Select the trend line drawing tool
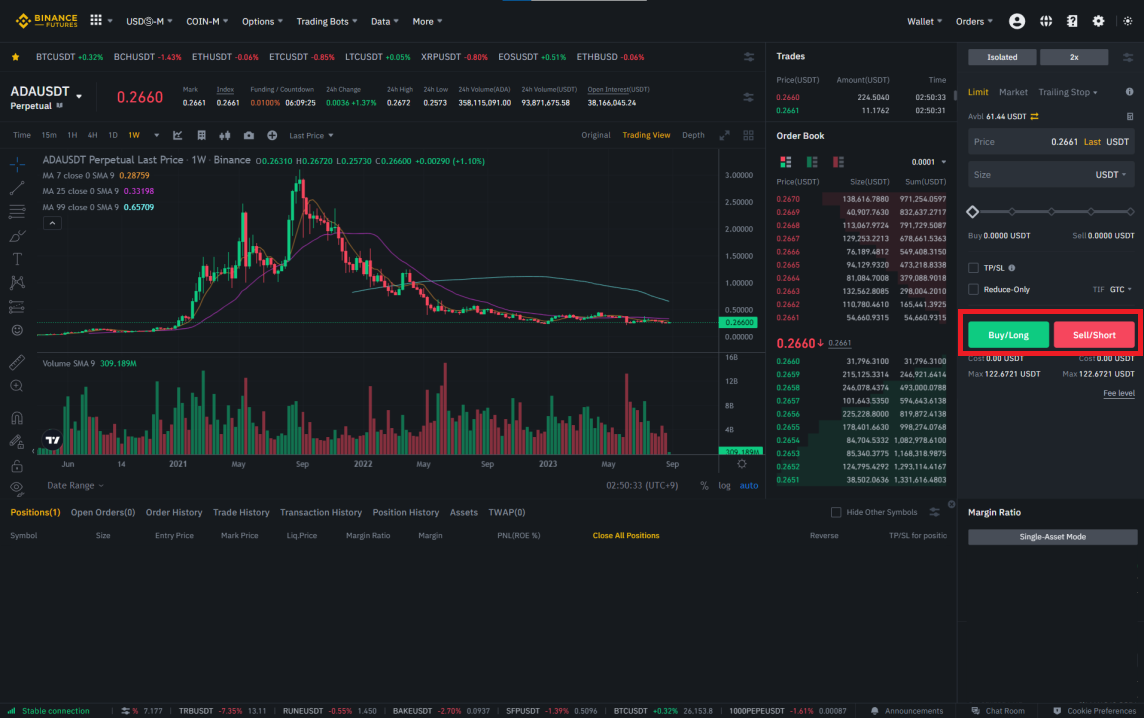Image resolution: width=1144 pixels, height=720 pixels. click(x=17, y=188)
